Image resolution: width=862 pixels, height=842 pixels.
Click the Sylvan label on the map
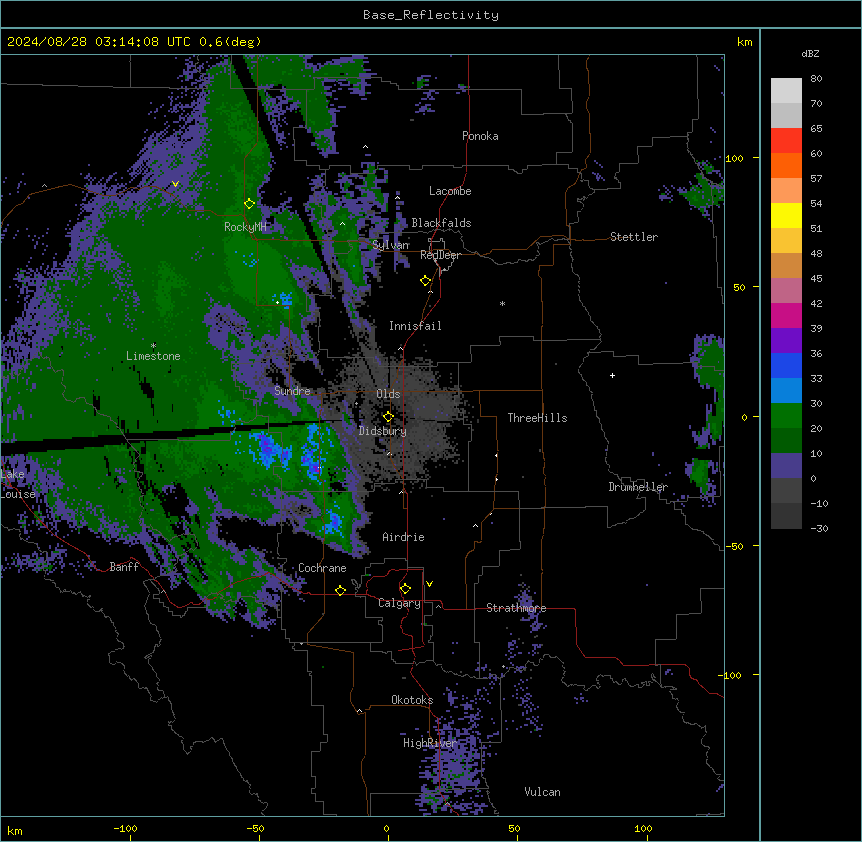click(390, 245)
